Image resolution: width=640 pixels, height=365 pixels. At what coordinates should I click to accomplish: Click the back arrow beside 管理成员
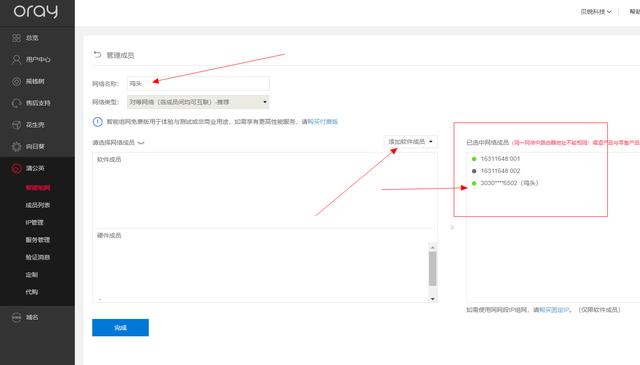click(97, 55)
